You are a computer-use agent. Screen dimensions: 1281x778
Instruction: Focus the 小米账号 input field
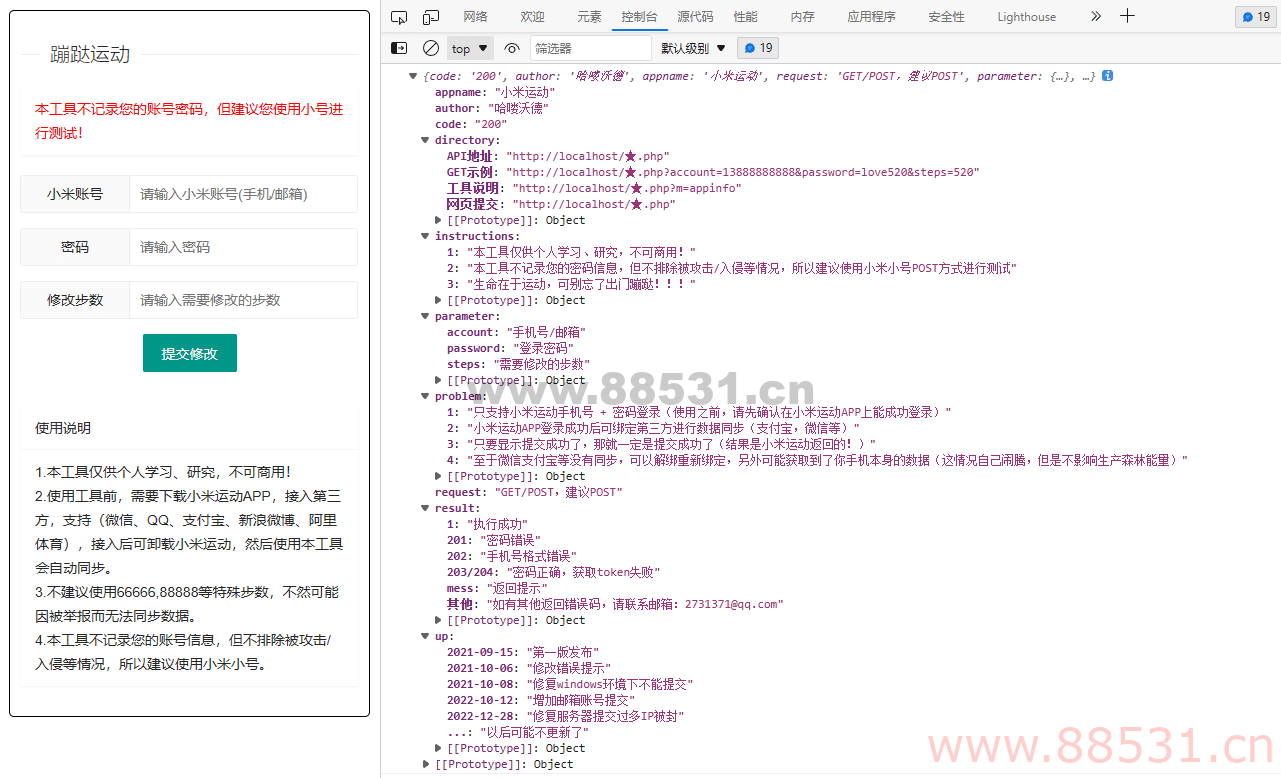tap(243, 194)
